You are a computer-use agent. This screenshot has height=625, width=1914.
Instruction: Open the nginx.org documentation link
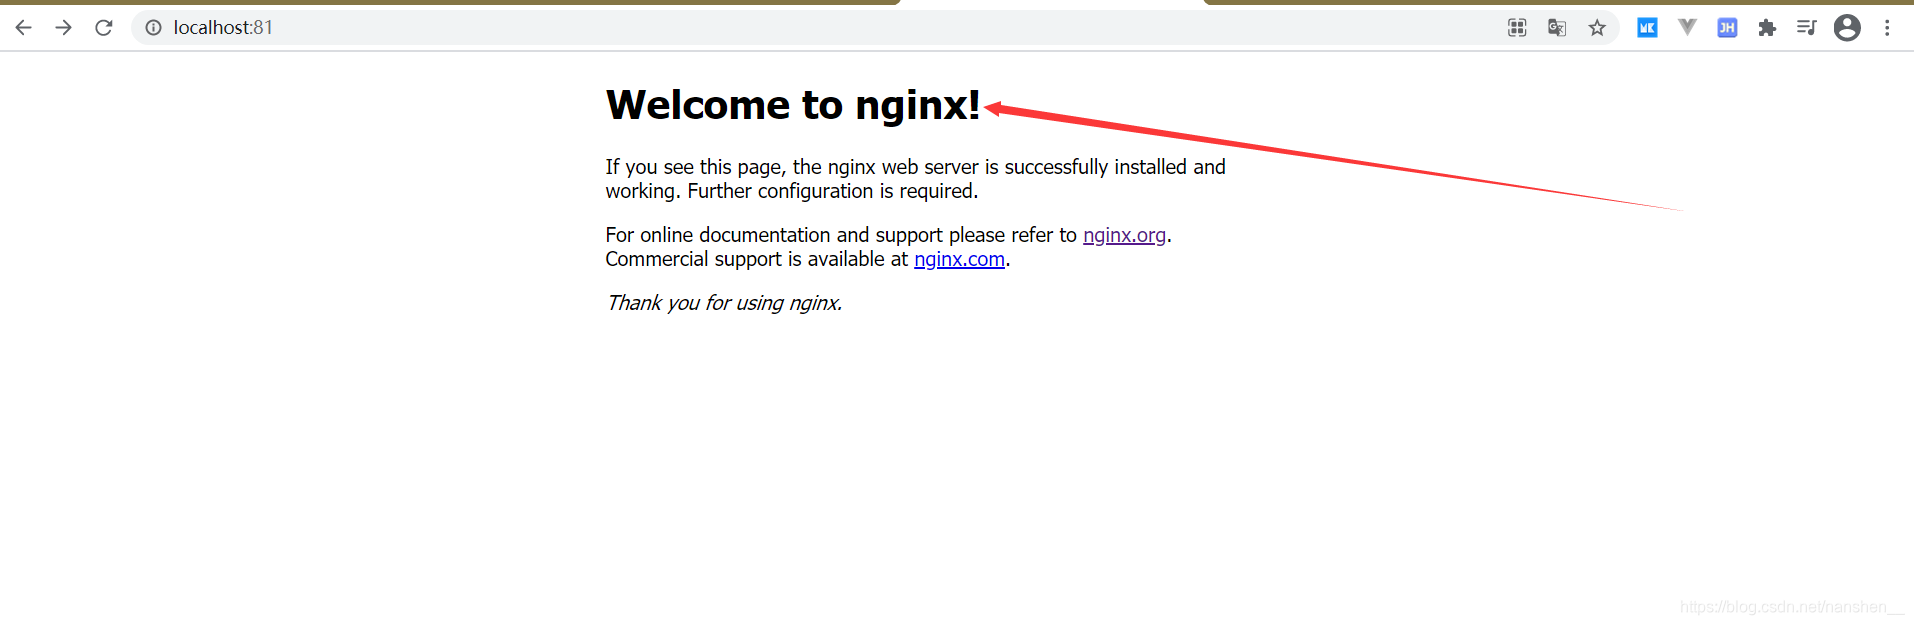(x=1124, y=235)
